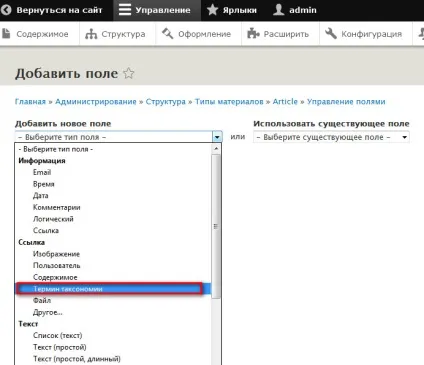Click the dropdown list scrollbar thumb
This screenshot has width=424, height=365.
(x=216, y=226)
